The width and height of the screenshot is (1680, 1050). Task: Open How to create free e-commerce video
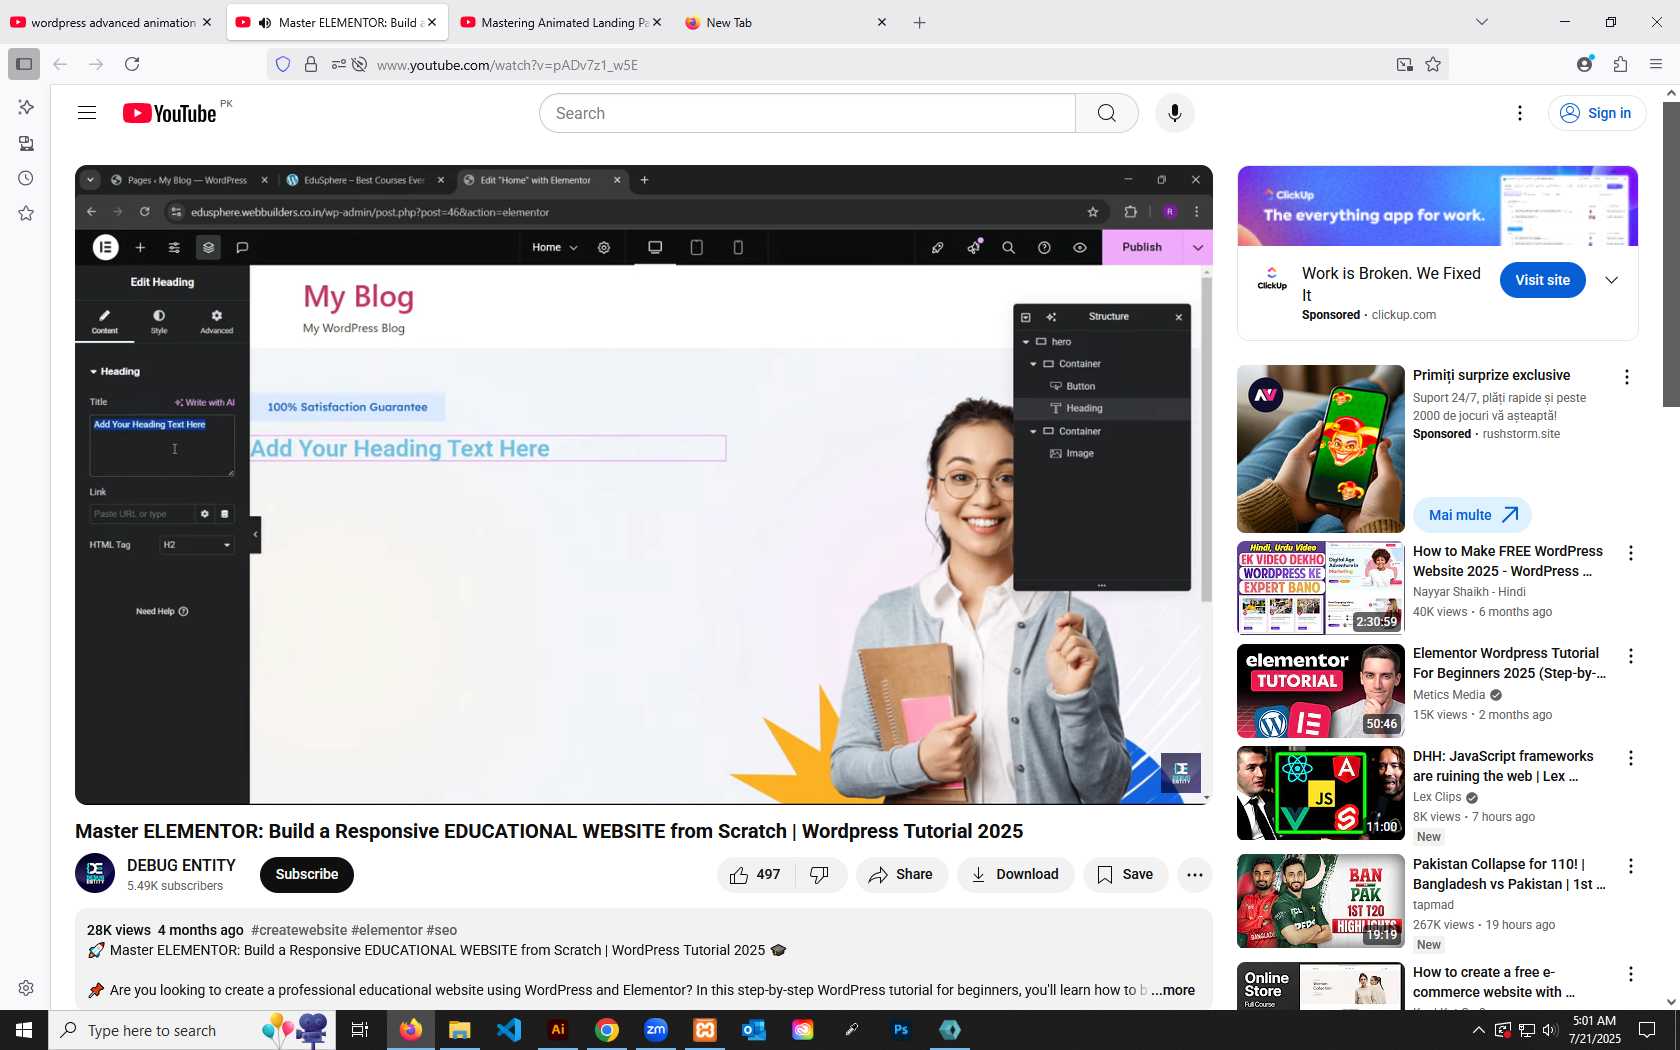[1493, 982]
